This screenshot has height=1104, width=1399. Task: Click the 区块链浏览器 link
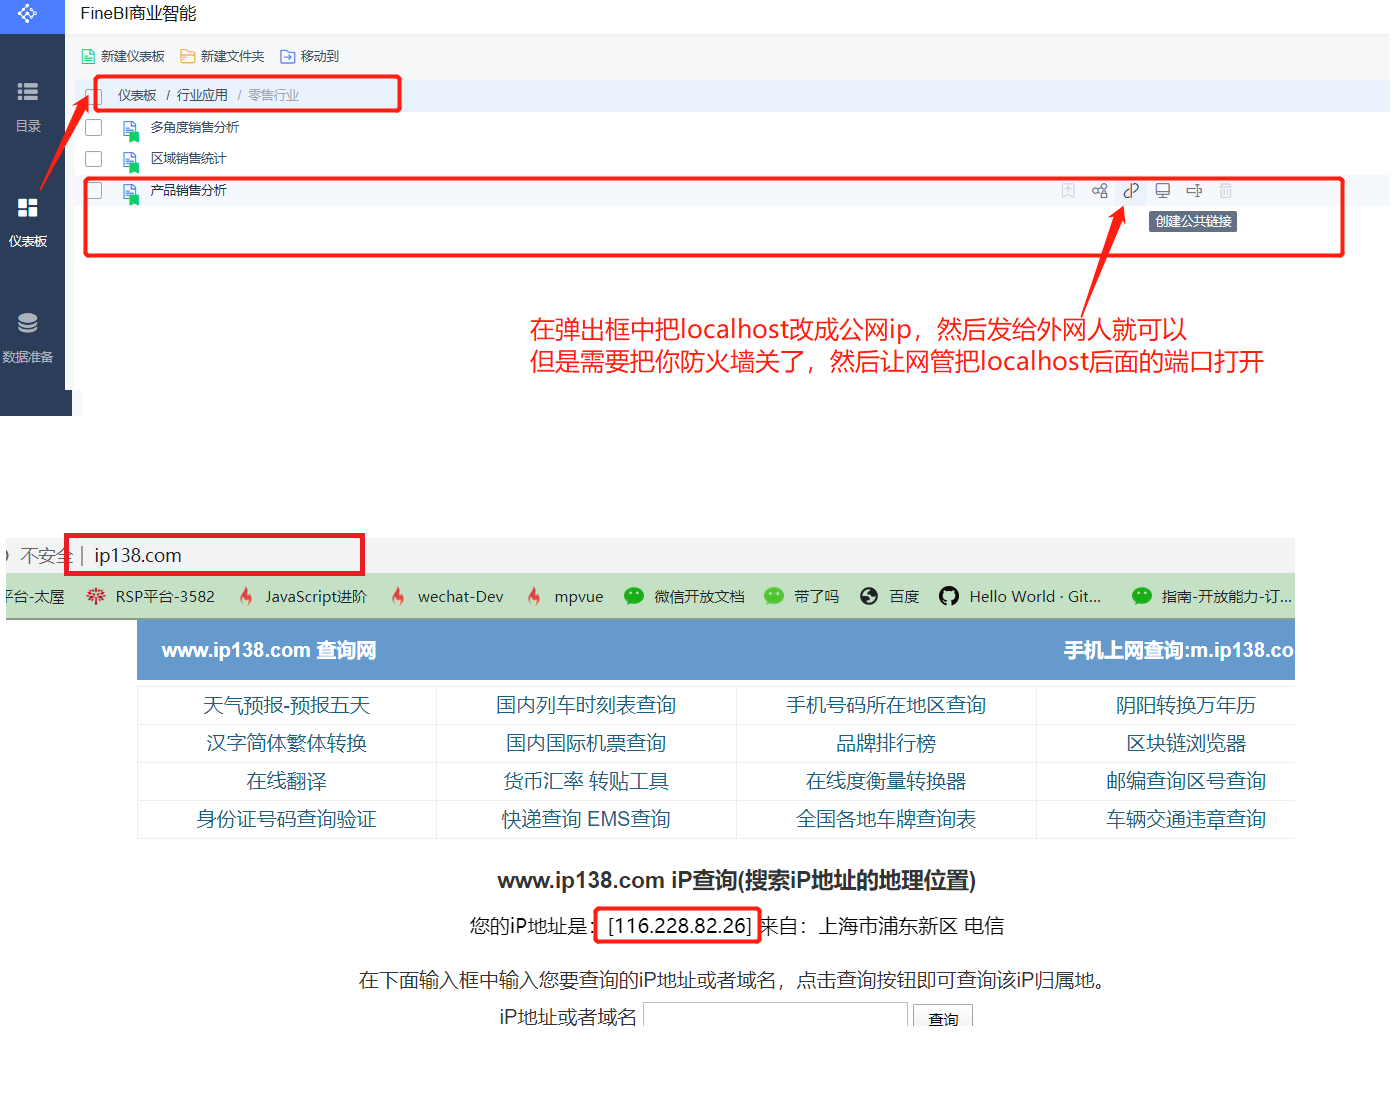pos(1186,743)
